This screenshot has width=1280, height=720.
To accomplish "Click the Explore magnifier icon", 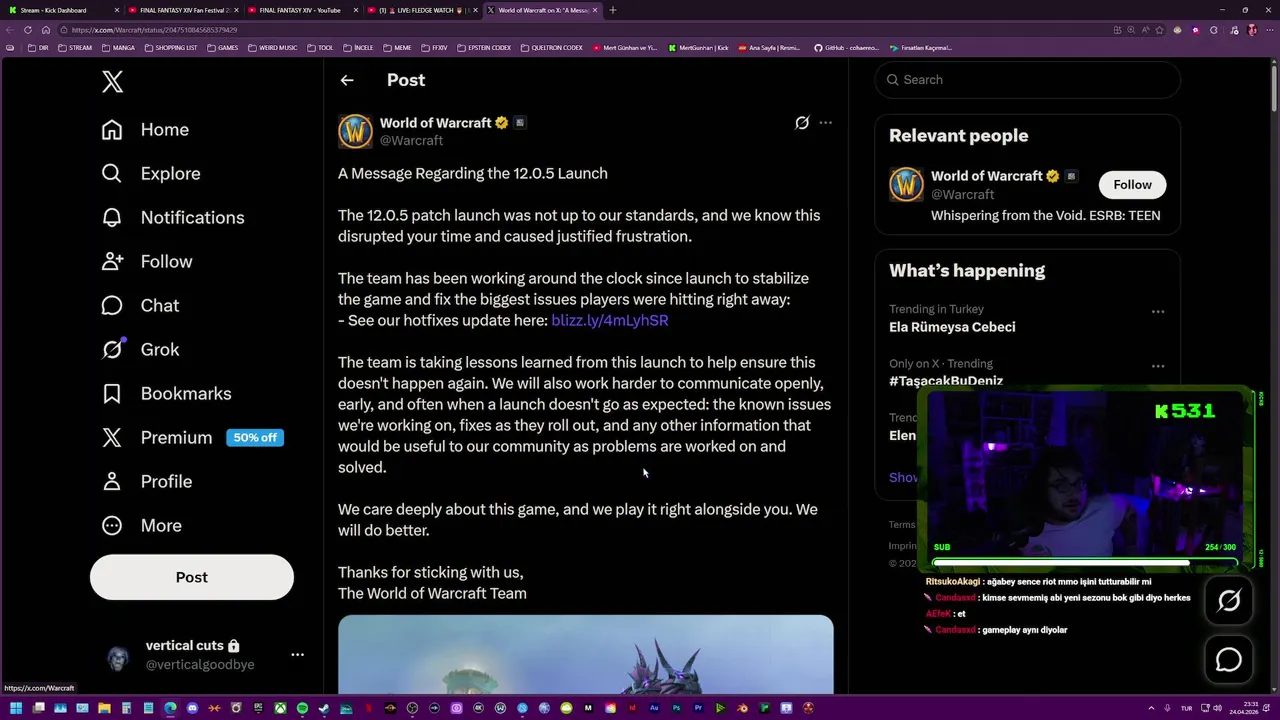I will coord(112,174).
